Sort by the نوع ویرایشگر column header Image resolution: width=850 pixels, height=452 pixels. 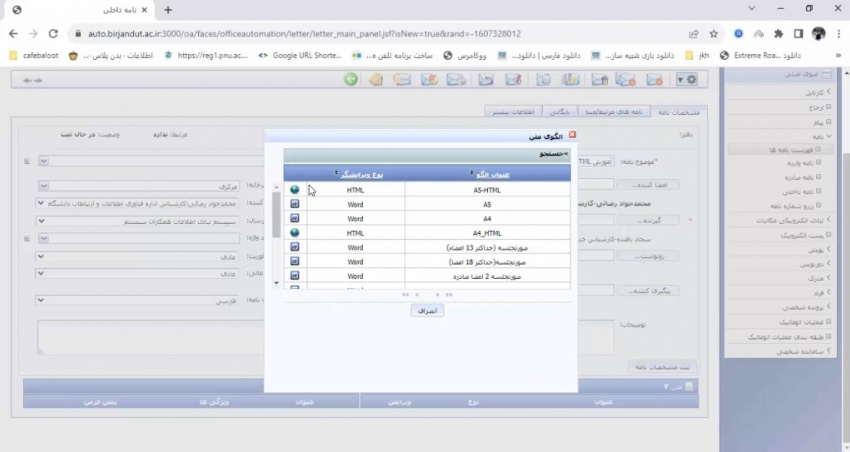[x=360, y=174]
